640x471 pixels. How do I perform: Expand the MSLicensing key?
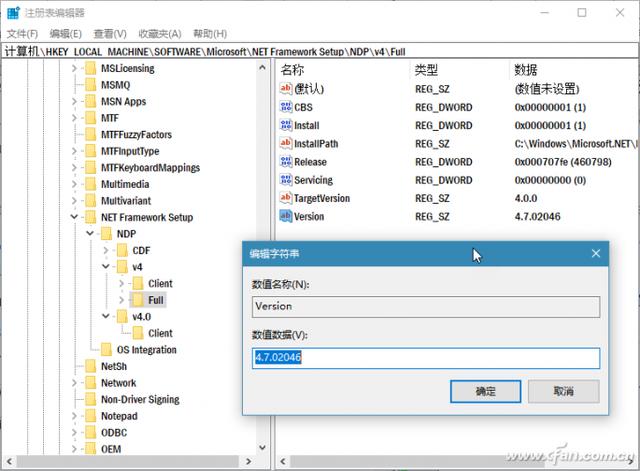coord(74,69)
